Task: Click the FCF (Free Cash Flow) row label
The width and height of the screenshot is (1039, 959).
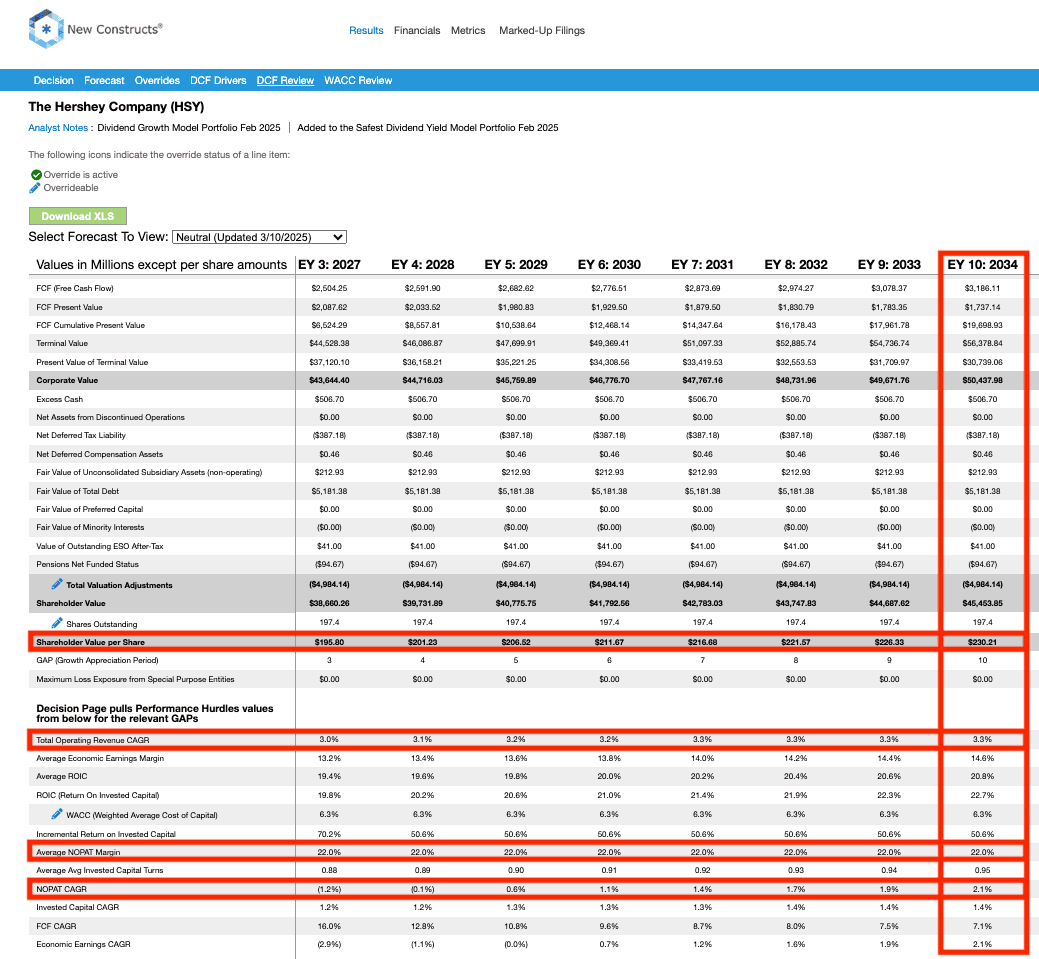Action: click(75, 288)
